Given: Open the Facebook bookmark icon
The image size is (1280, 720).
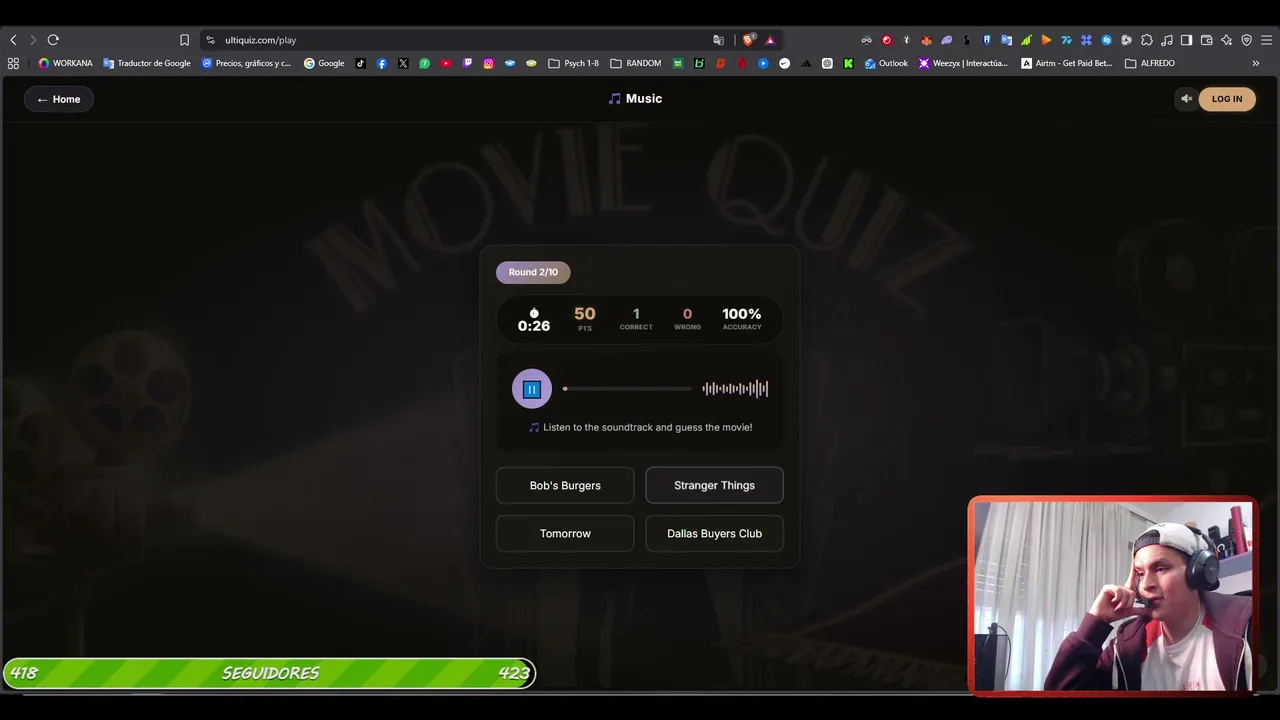Looking at the screenshot, I should click(382, 63).
